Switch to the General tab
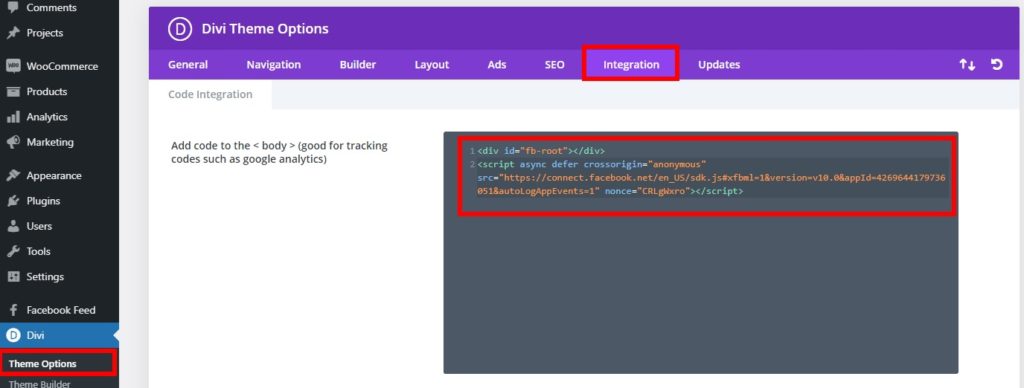This screenshot has width=1024, height=388. (x=188, y=65)
